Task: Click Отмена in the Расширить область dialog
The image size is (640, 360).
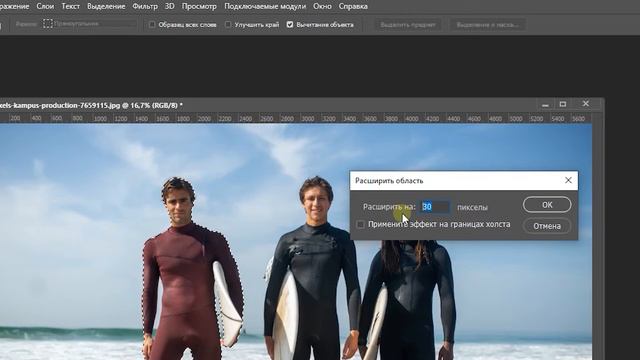Action: coord(547,226)
